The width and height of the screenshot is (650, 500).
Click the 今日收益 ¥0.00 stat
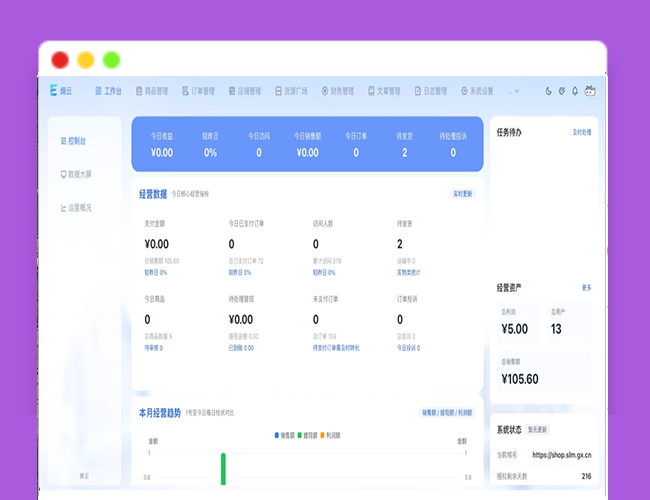coord(162,145)
